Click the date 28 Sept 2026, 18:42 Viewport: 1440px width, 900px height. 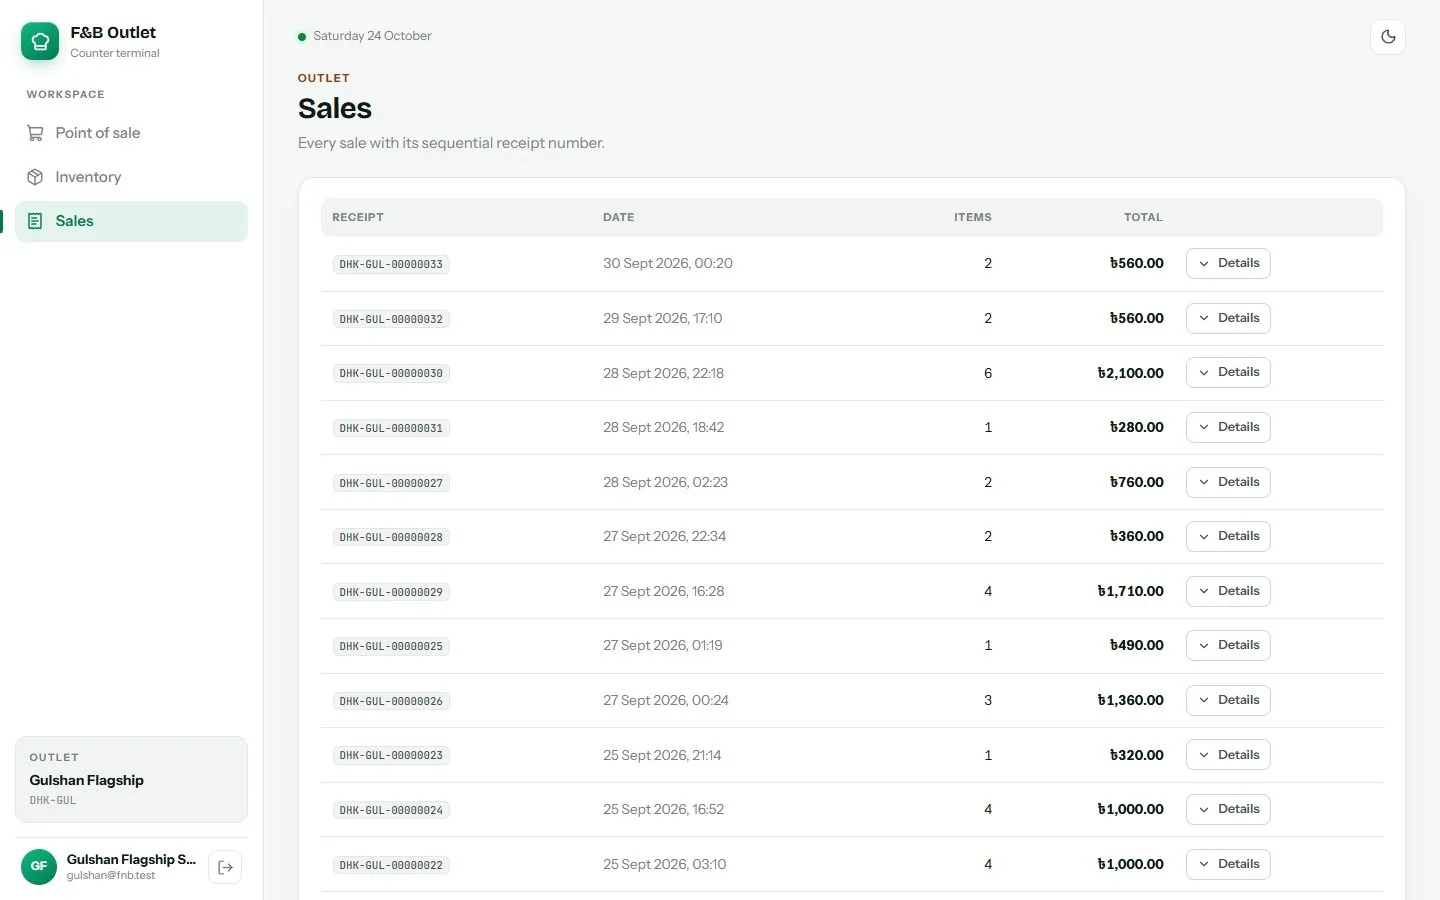pos(663,427)
